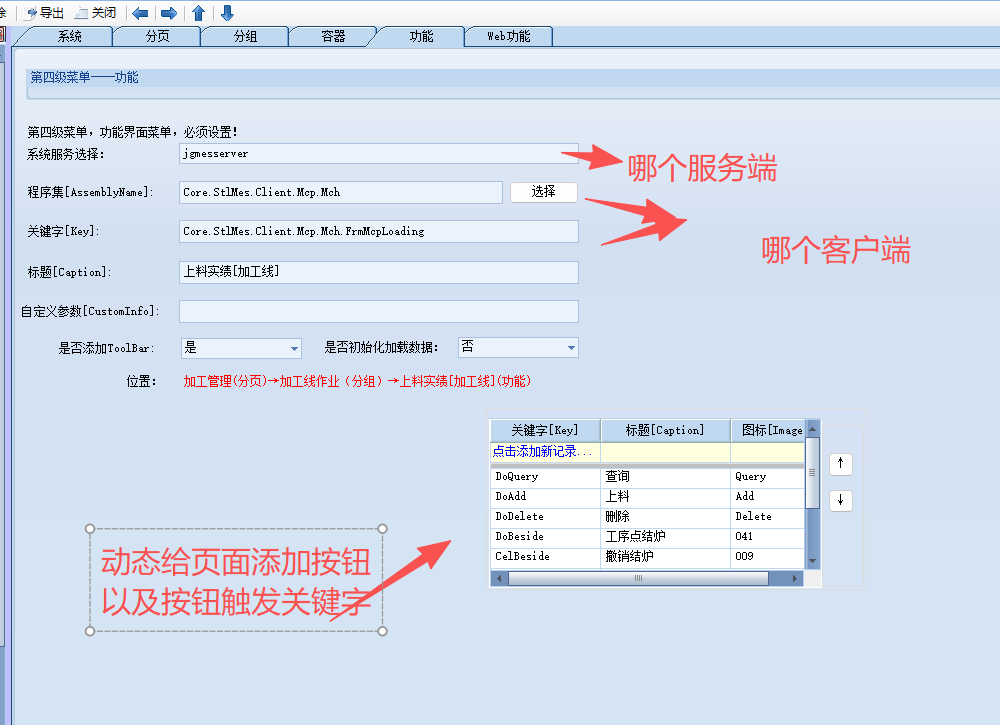Expand the 是否添加ToolBar dropdown arrow

coord(295,347)
